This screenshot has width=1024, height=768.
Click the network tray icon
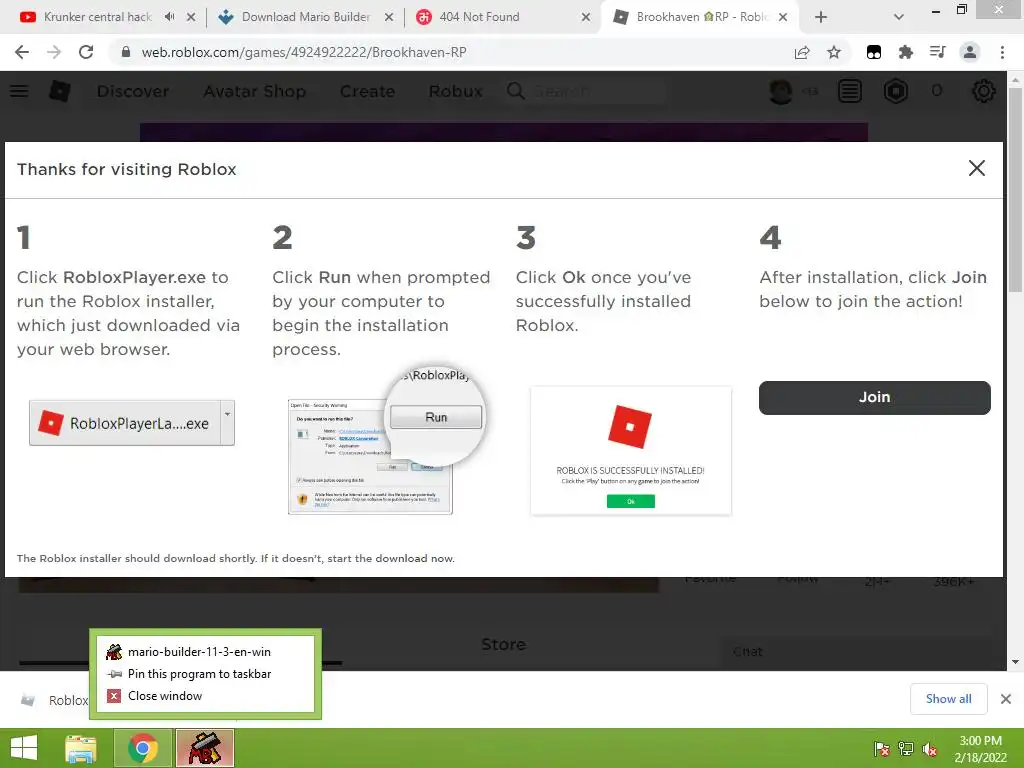906,749
